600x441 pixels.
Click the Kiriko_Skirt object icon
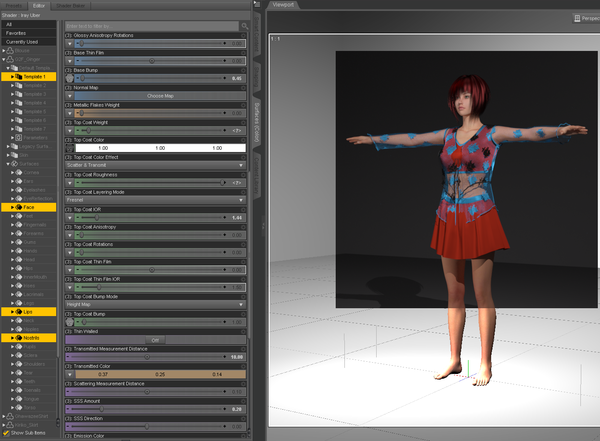pyautogui.click(x=10, y=425)
